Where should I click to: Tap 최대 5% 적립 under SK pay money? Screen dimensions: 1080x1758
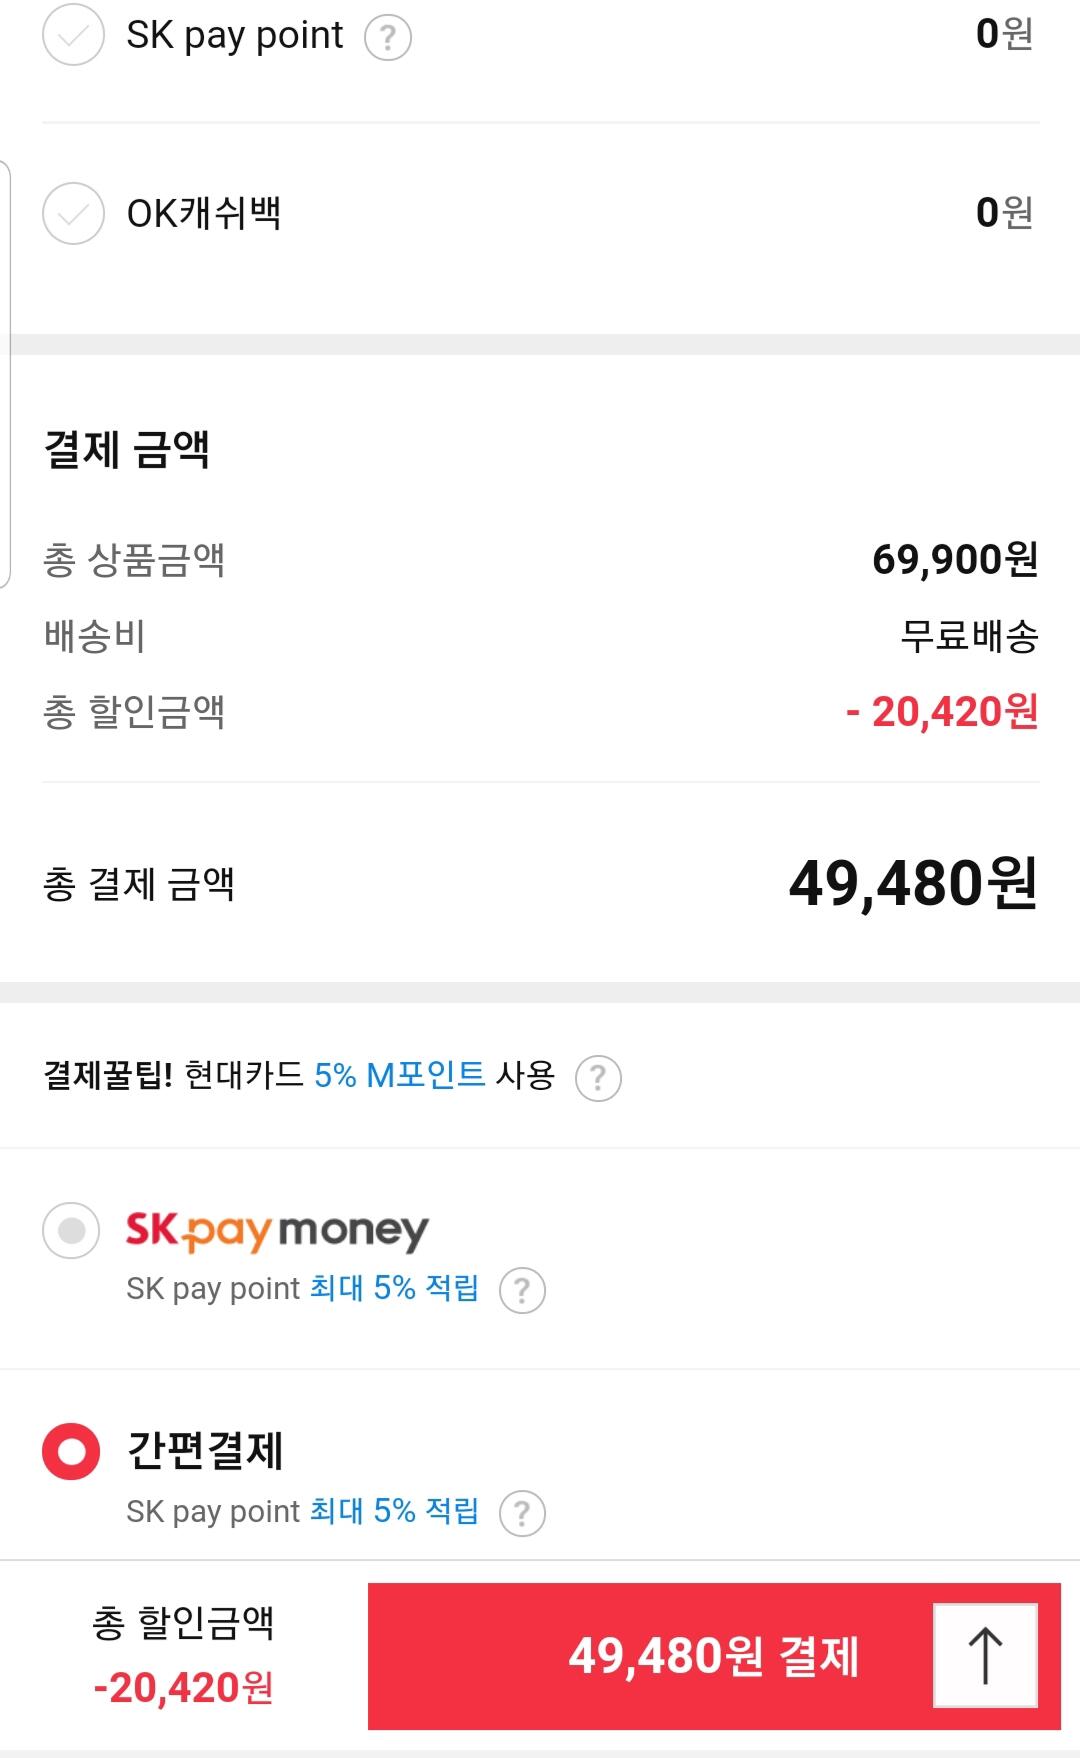point(394,1288)
